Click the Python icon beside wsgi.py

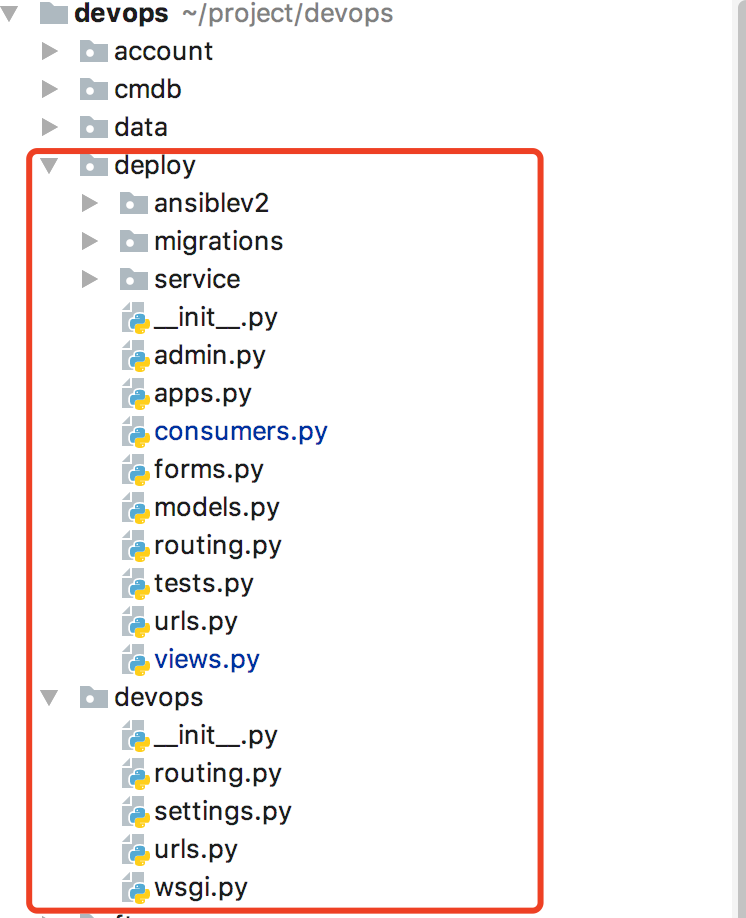135,888
